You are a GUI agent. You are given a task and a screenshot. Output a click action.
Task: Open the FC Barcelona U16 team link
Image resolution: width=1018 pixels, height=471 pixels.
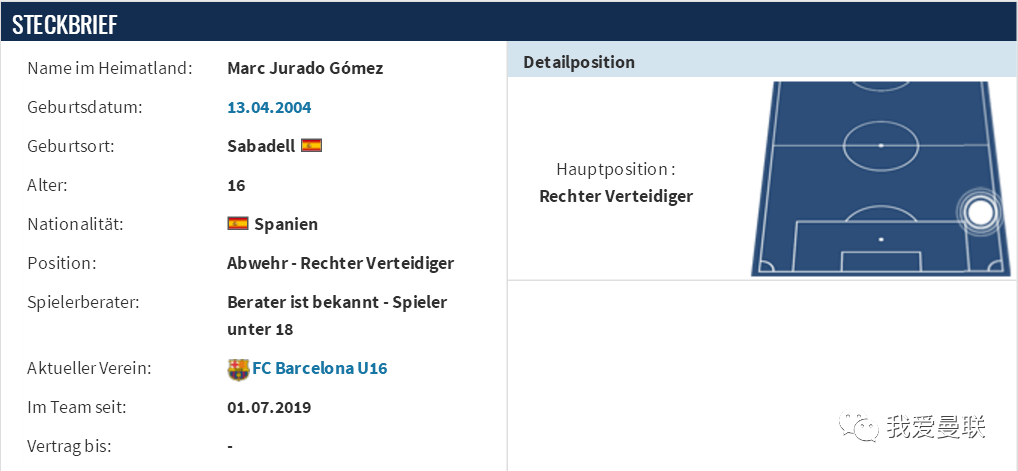coord(319,368)
